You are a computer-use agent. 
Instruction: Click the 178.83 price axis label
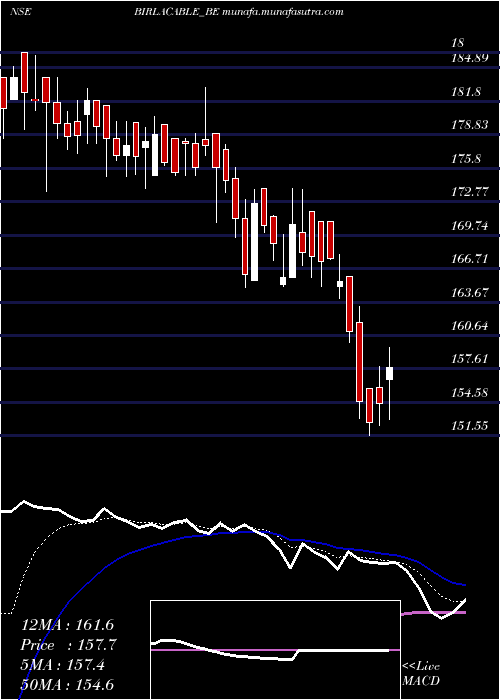(x=469, y=125)
